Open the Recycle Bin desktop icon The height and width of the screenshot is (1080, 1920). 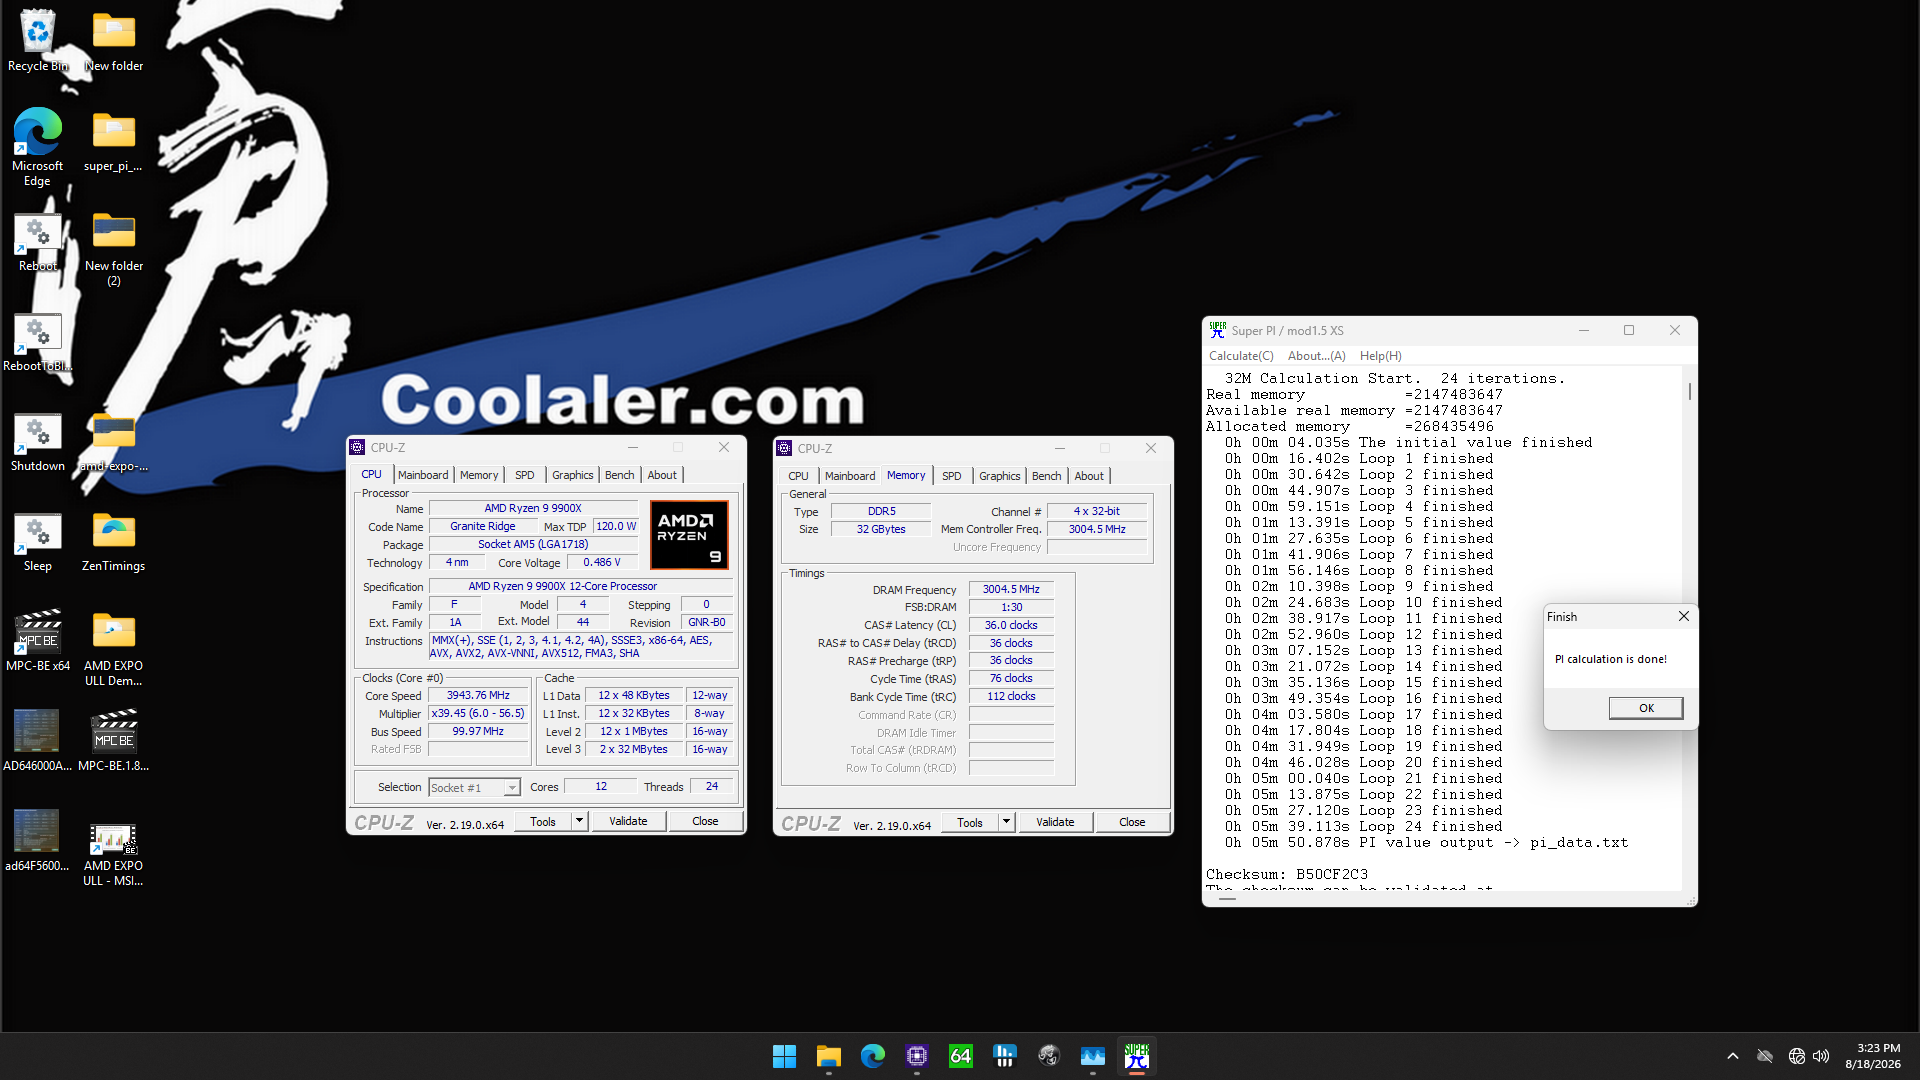pyautogui.click(x=38, y=41)
